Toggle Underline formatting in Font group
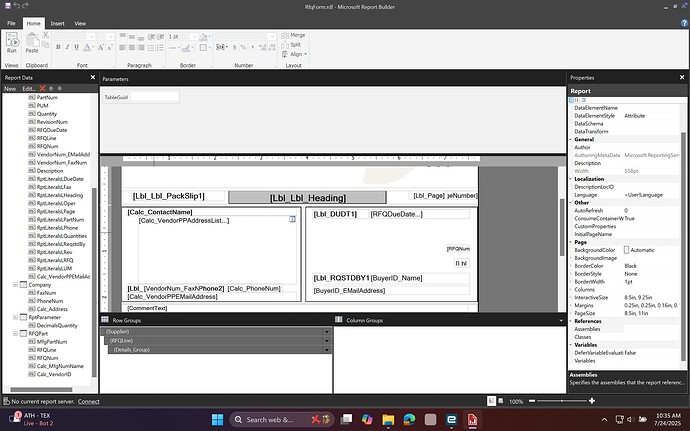The image size is (690, 431). [x=76, y=47]
